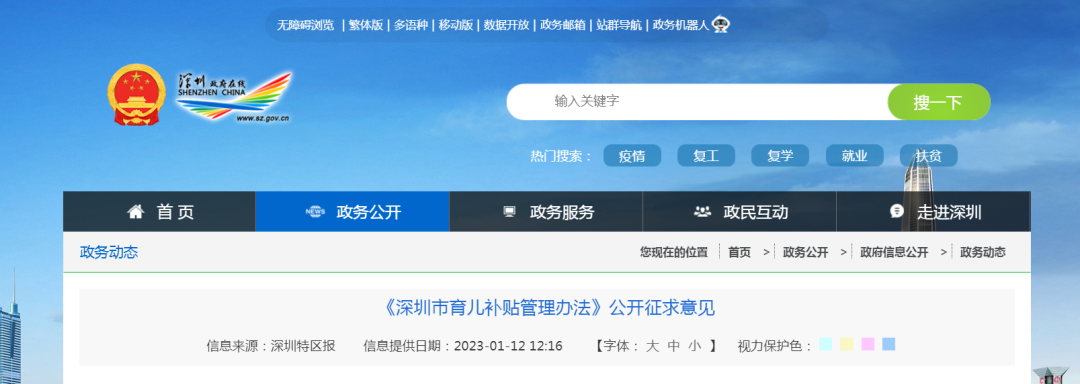This screenshot has width=1080, height=384.
Task: Choose the light blue eye-protection color
Action: pyautogui.click(x=889, y=344)
